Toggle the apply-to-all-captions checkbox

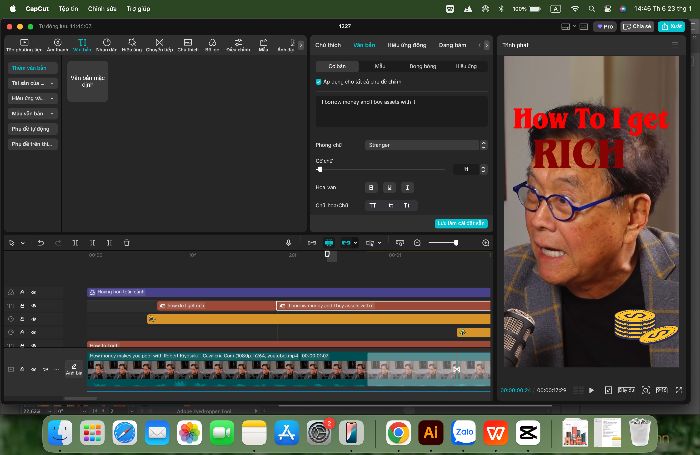click(318, 82)
